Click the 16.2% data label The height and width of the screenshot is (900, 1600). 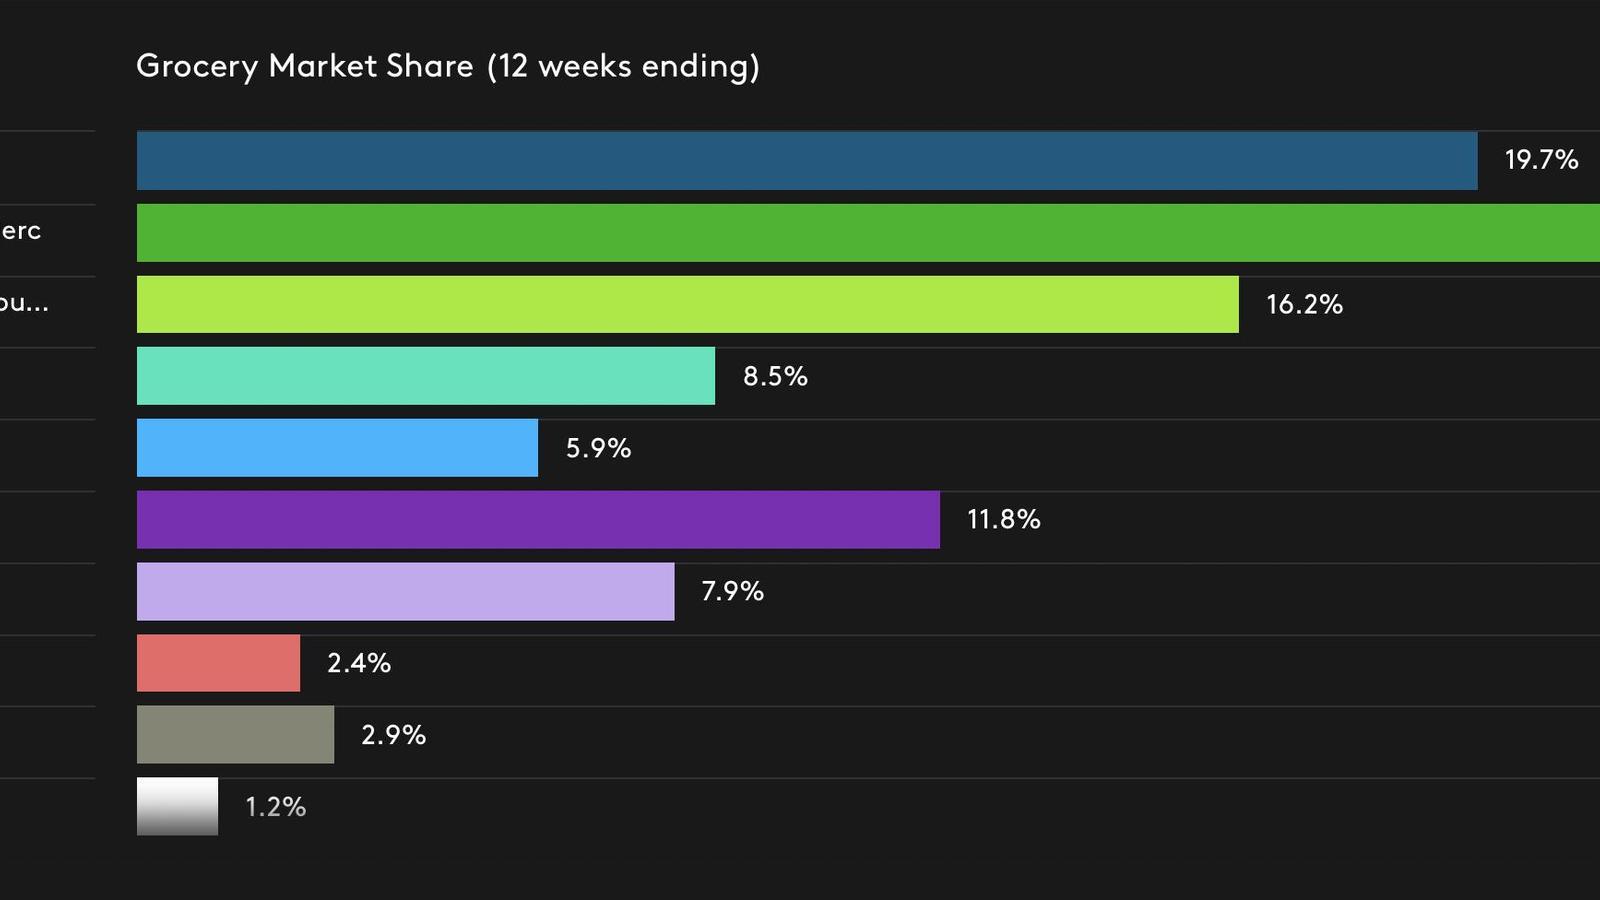(1304, 304)
